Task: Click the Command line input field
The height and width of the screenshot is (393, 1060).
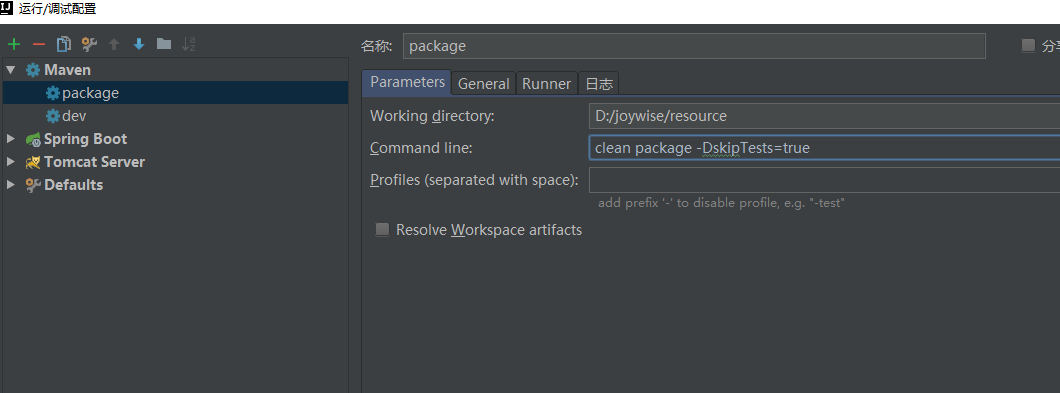Action: coord(824,147)
